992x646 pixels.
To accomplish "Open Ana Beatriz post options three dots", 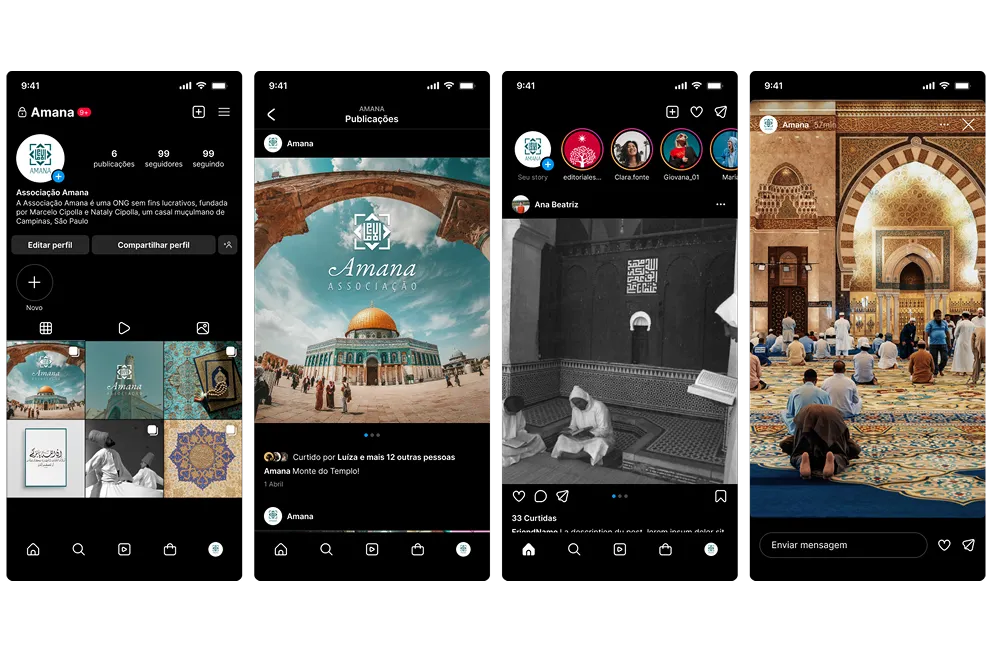I will [721, 204].
